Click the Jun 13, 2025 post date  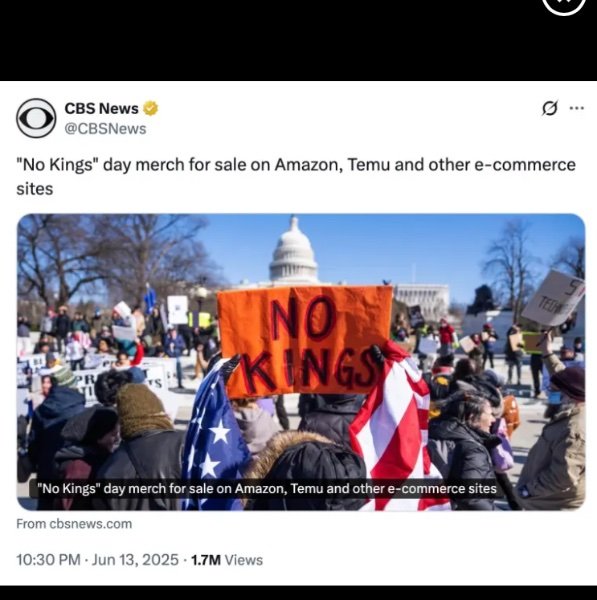135,560
